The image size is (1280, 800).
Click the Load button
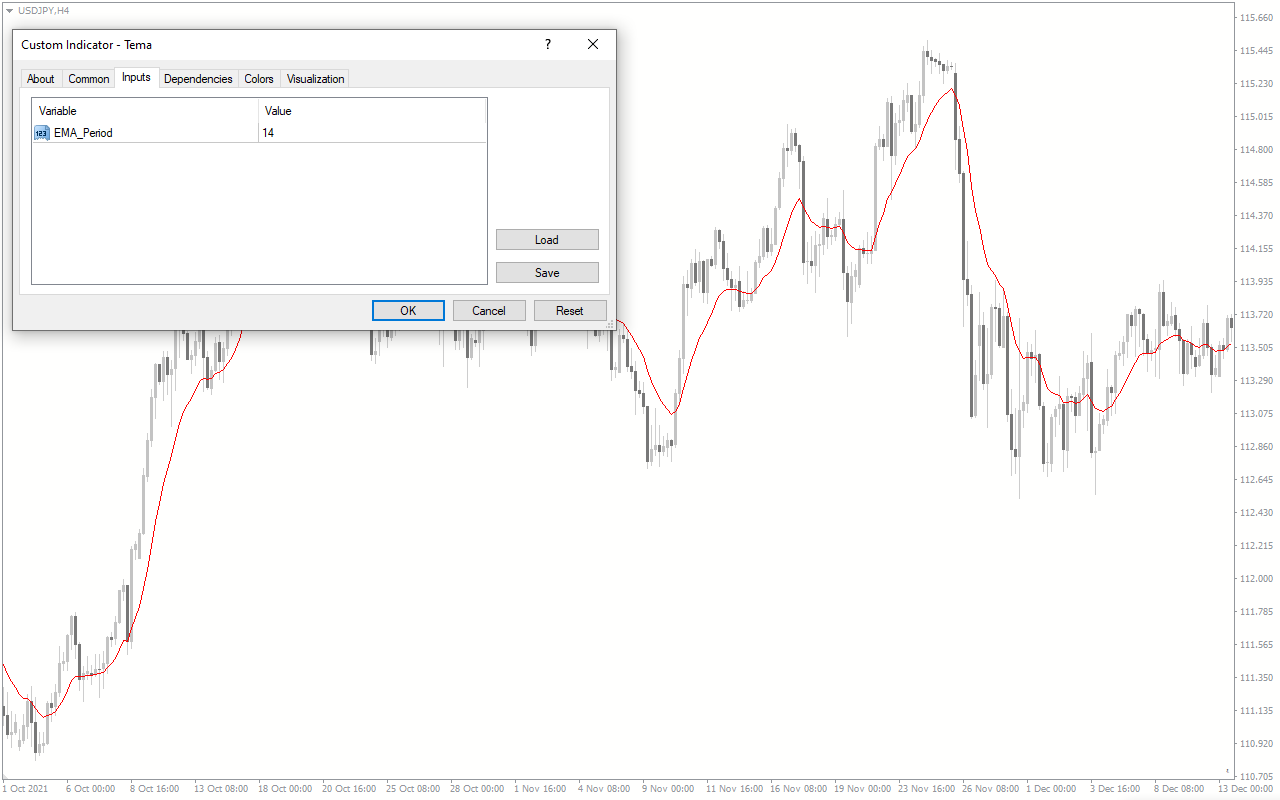[547, 240]
